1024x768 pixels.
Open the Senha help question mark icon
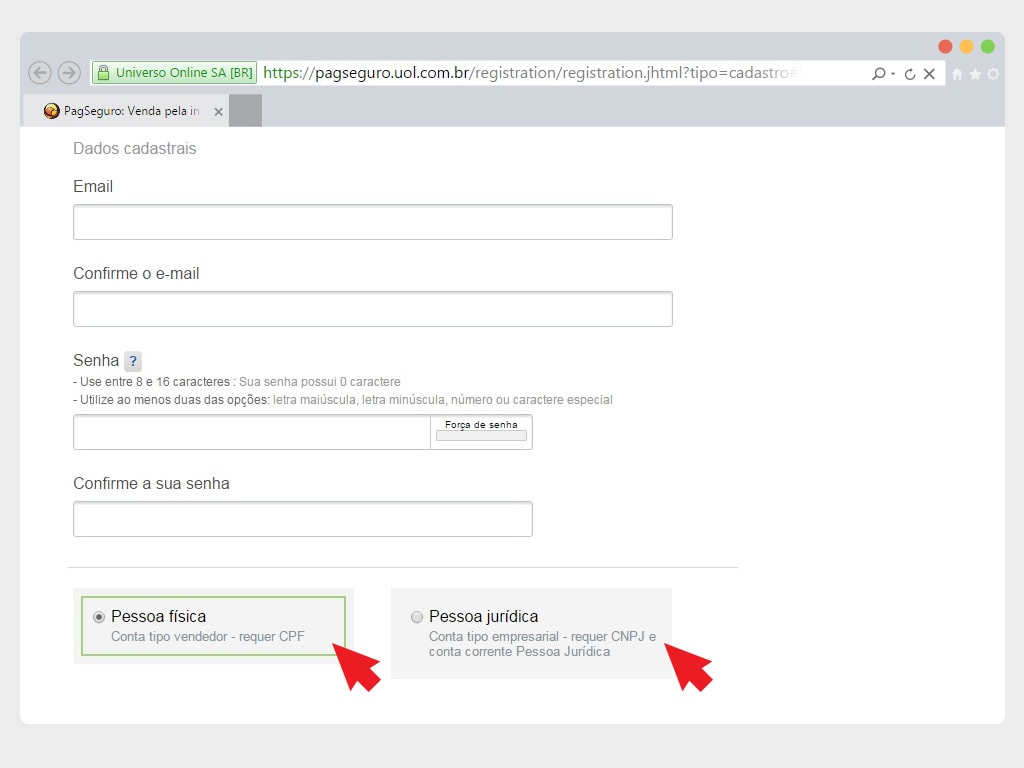pos(133,360)
